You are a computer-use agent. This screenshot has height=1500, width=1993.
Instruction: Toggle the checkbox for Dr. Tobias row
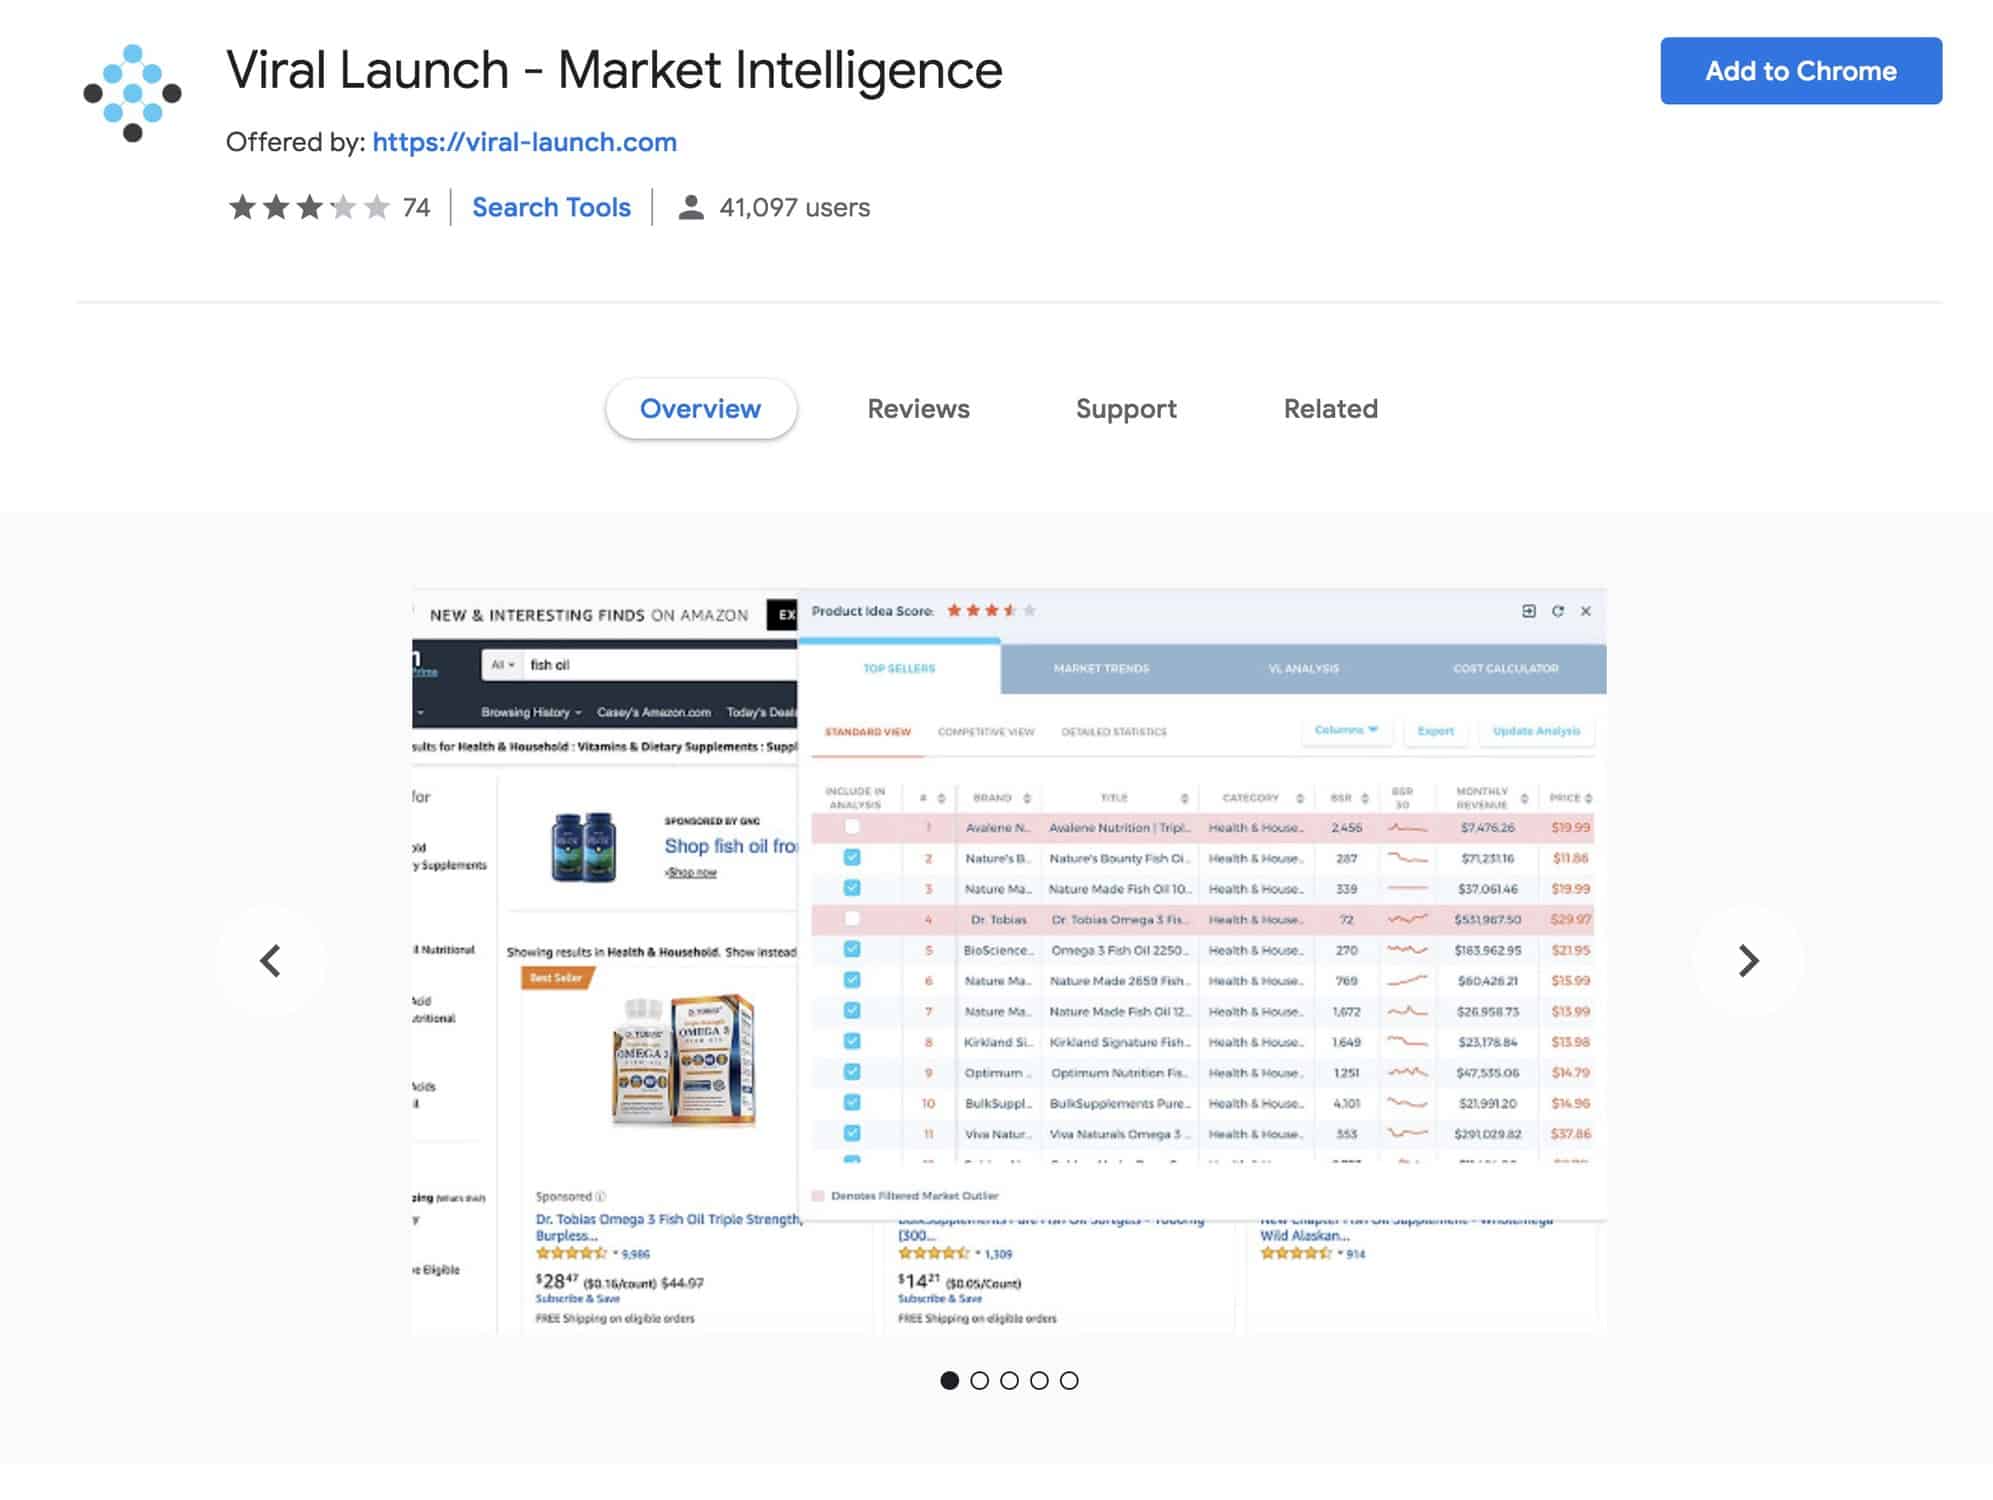click(x=852, y=918)
